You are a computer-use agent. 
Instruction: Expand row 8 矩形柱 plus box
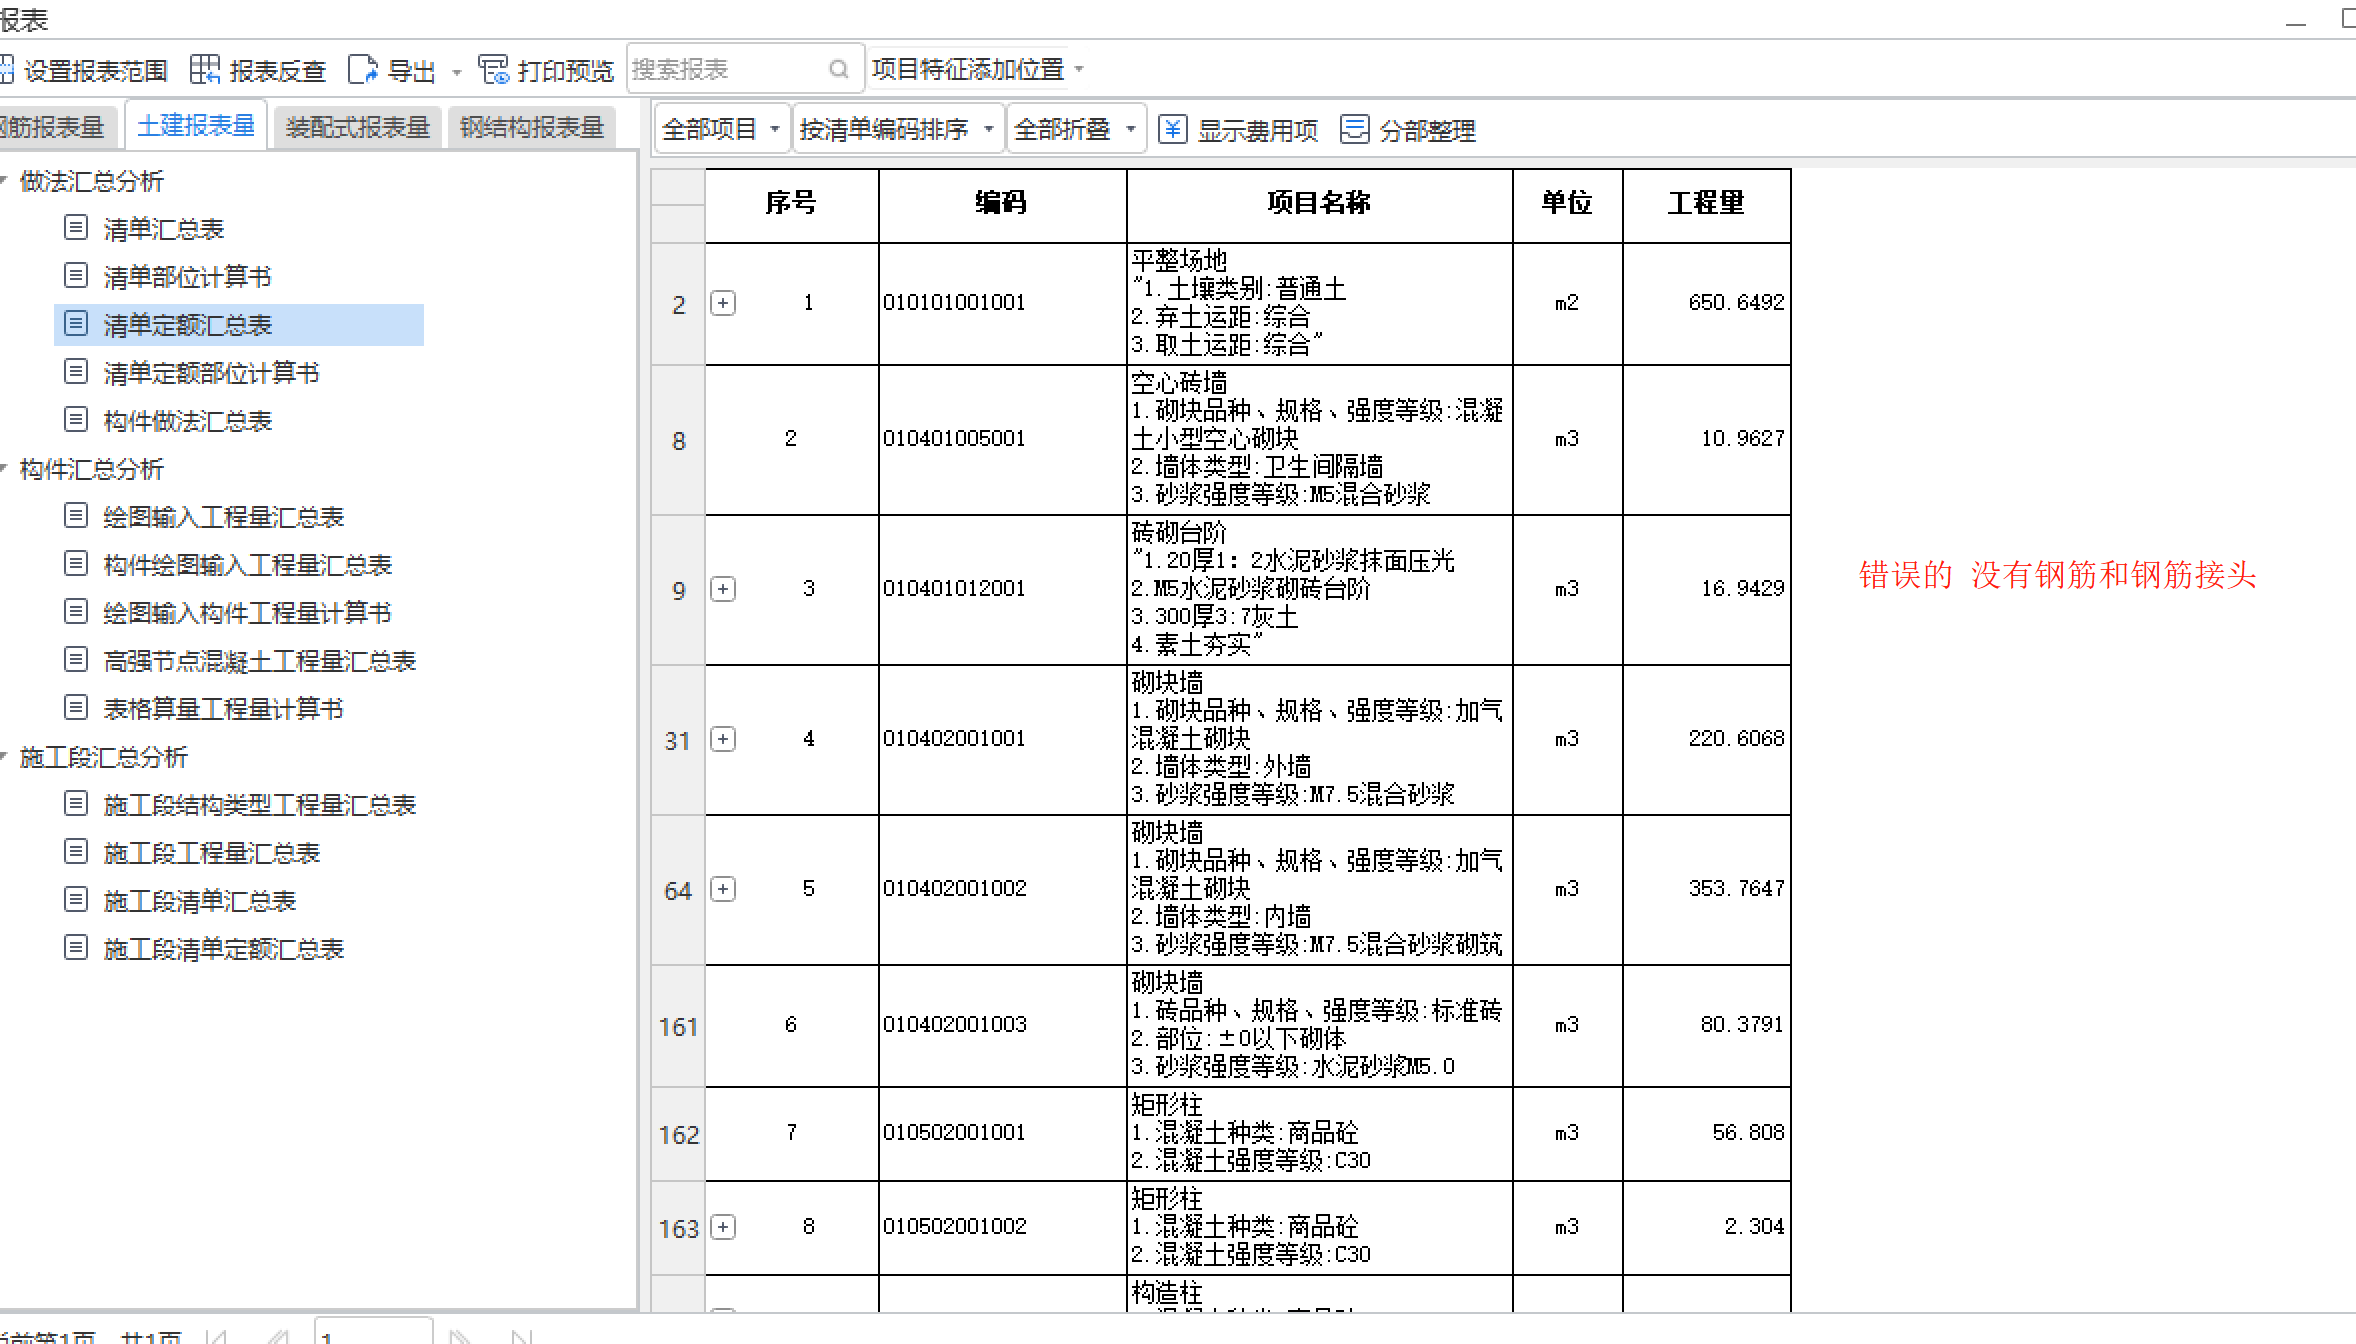point(723,1227)
